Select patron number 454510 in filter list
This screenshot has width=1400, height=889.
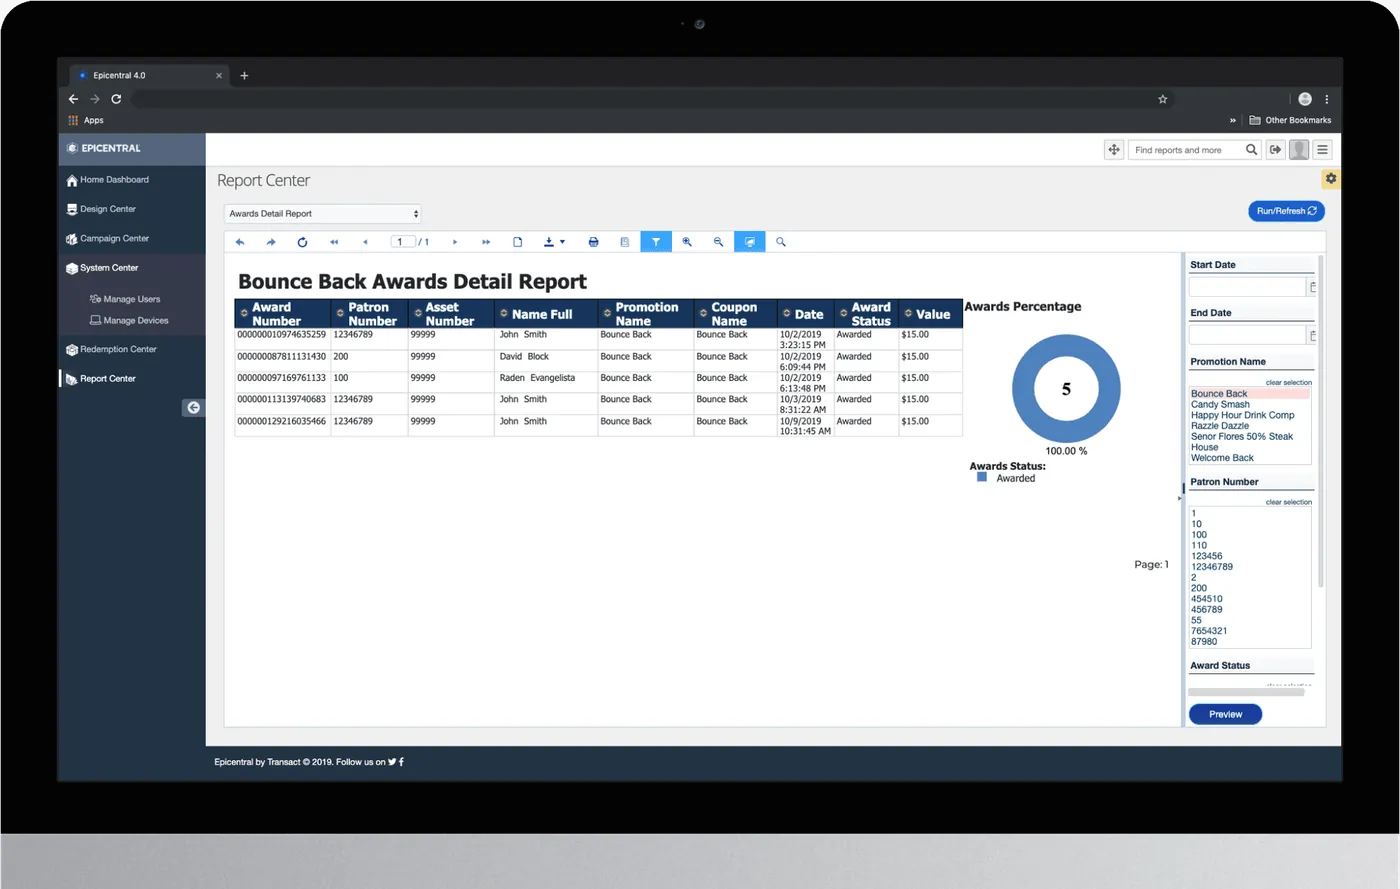pyautogui.click(x=1206, y=599)
